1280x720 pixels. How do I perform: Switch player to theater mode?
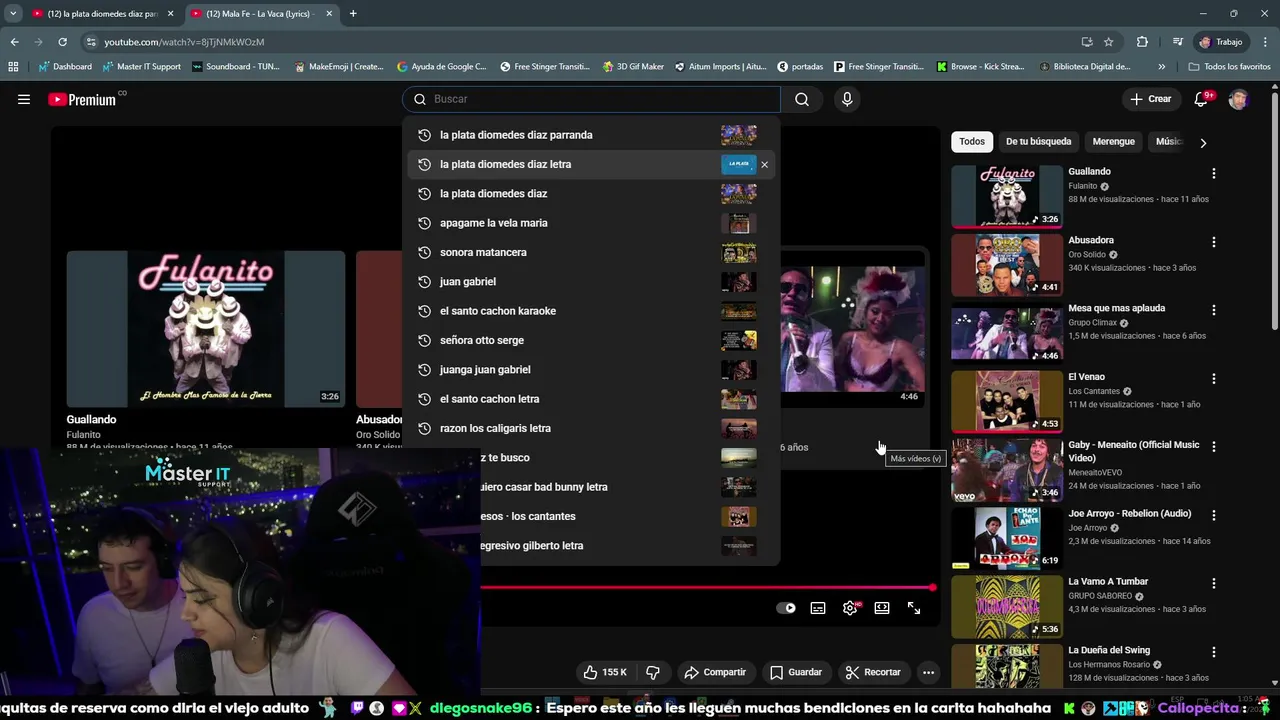pos(882,608)
